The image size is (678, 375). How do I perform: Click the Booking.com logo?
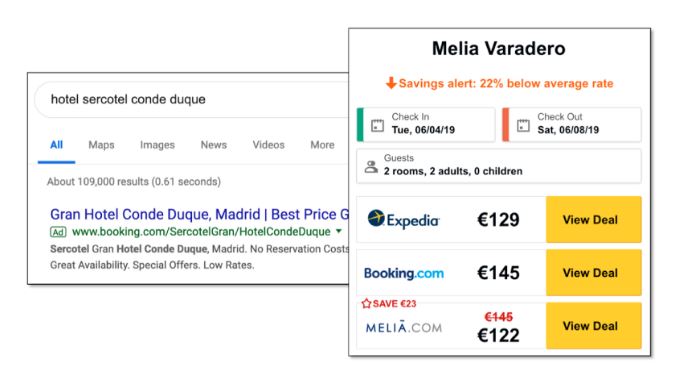coord(403,273)
